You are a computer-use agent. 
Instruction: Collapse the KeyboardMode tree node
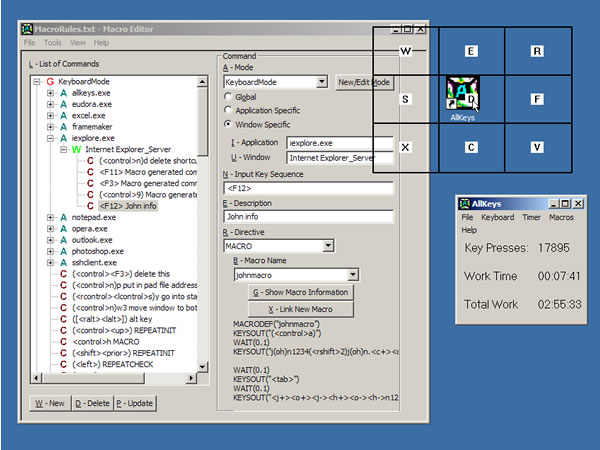coord(37,82)
